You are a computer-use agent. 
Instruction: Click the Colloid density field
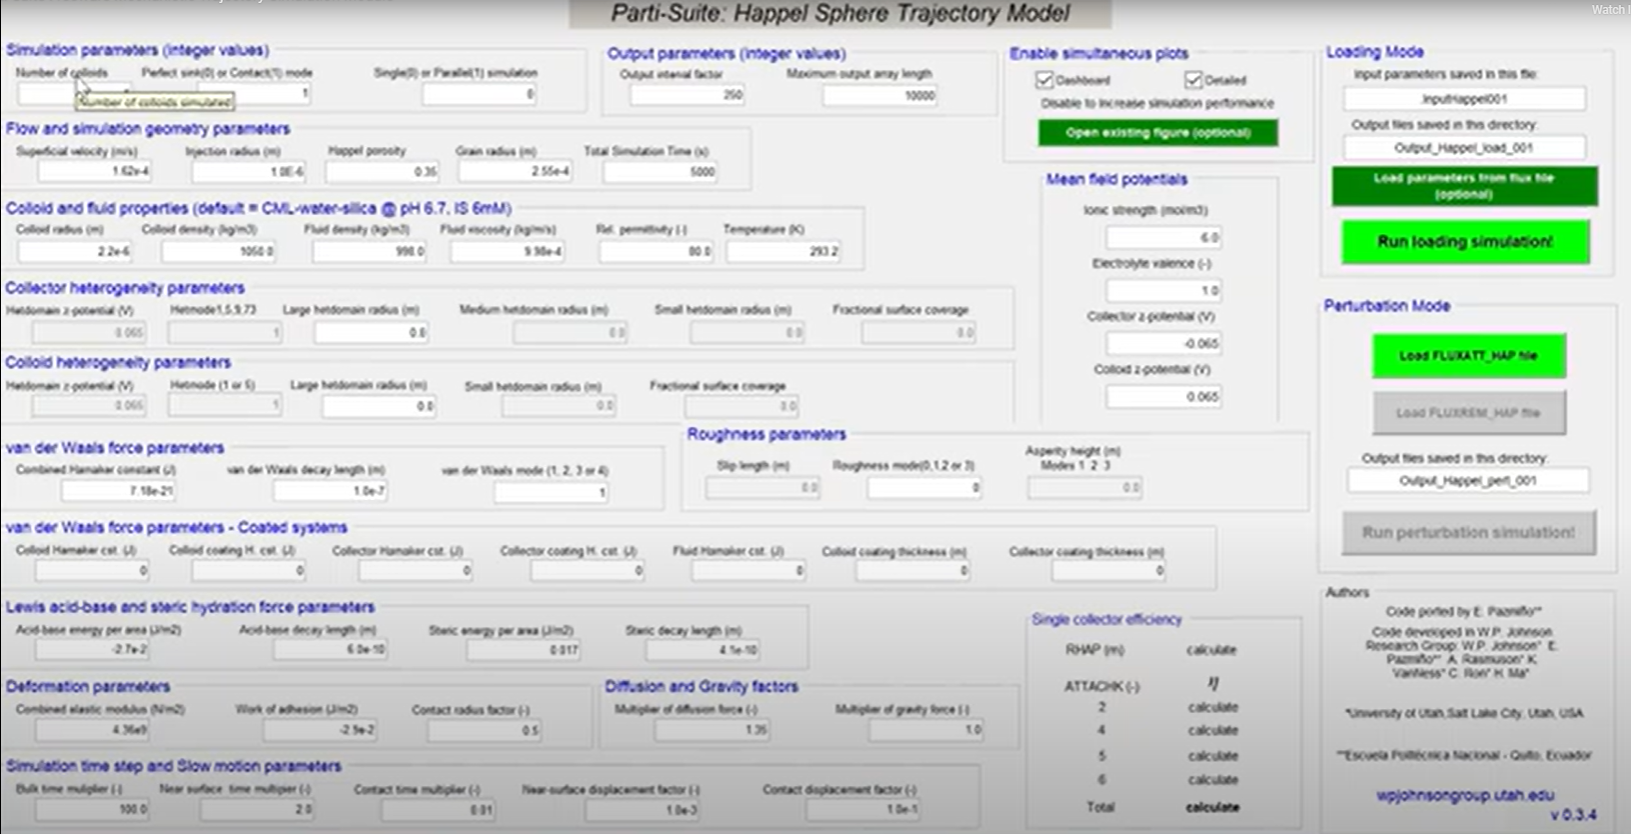(x=219, y=252)
